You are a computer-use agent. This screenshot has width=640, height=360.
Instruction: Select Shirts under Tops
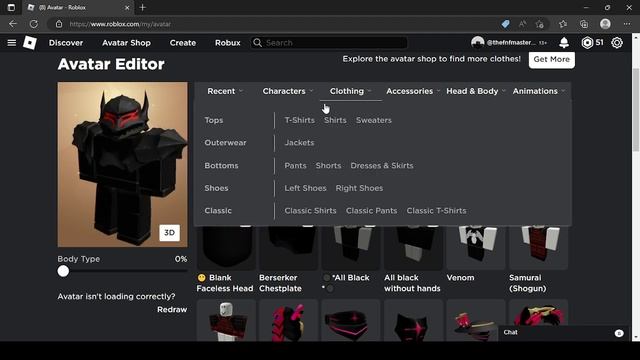[335, 120]
